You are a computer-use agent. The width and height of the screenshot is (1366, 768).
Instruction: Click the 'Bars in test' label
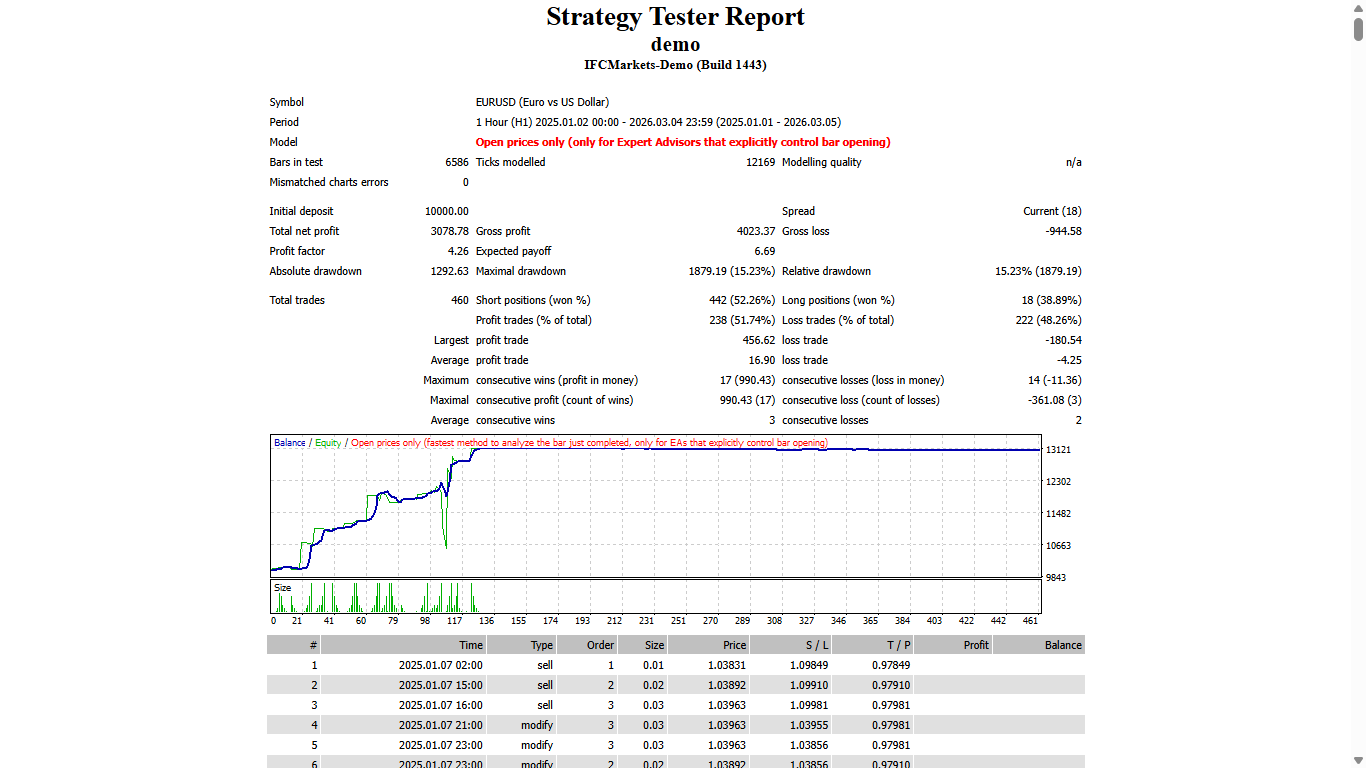pos(296,162)
